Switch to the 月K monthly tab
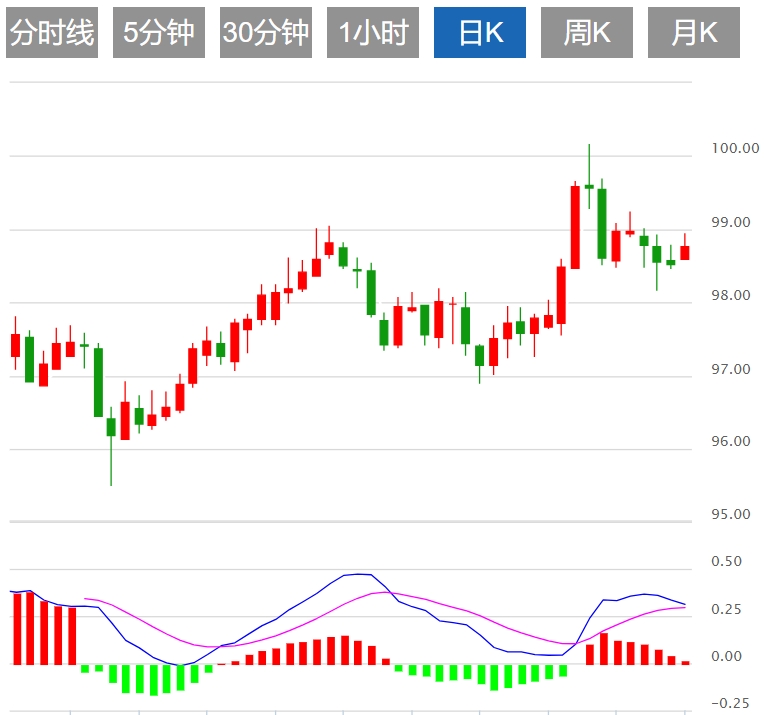This screenshot has width=766, height=715. click(694, 32)
